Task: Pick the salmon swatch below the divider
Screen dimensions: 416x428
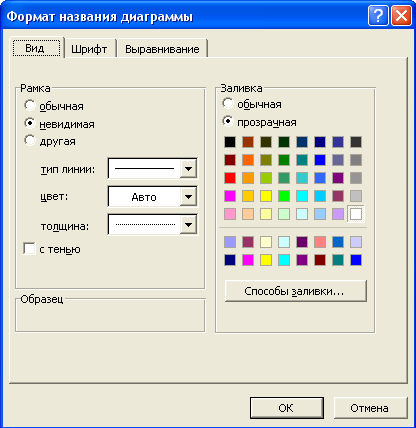Action: (x=320, y=242)
